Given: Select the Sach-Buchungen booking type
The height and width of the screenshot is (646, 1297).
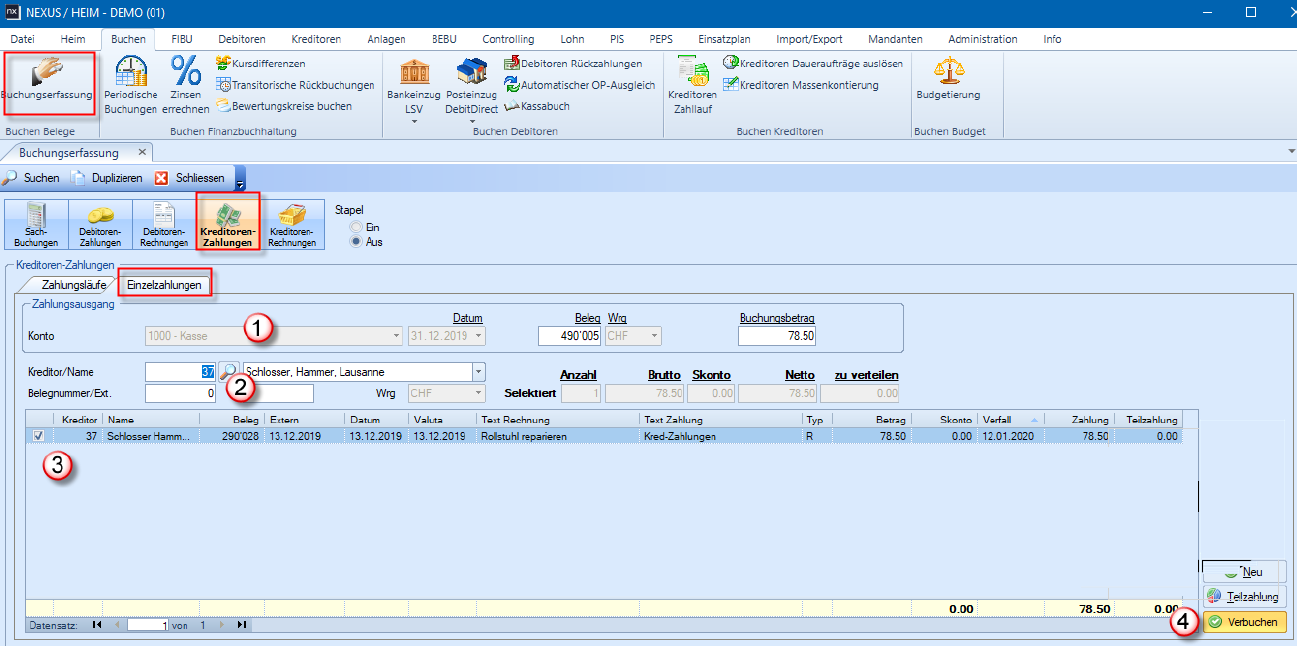Looking at the screenshot, I should click(37, 224).
